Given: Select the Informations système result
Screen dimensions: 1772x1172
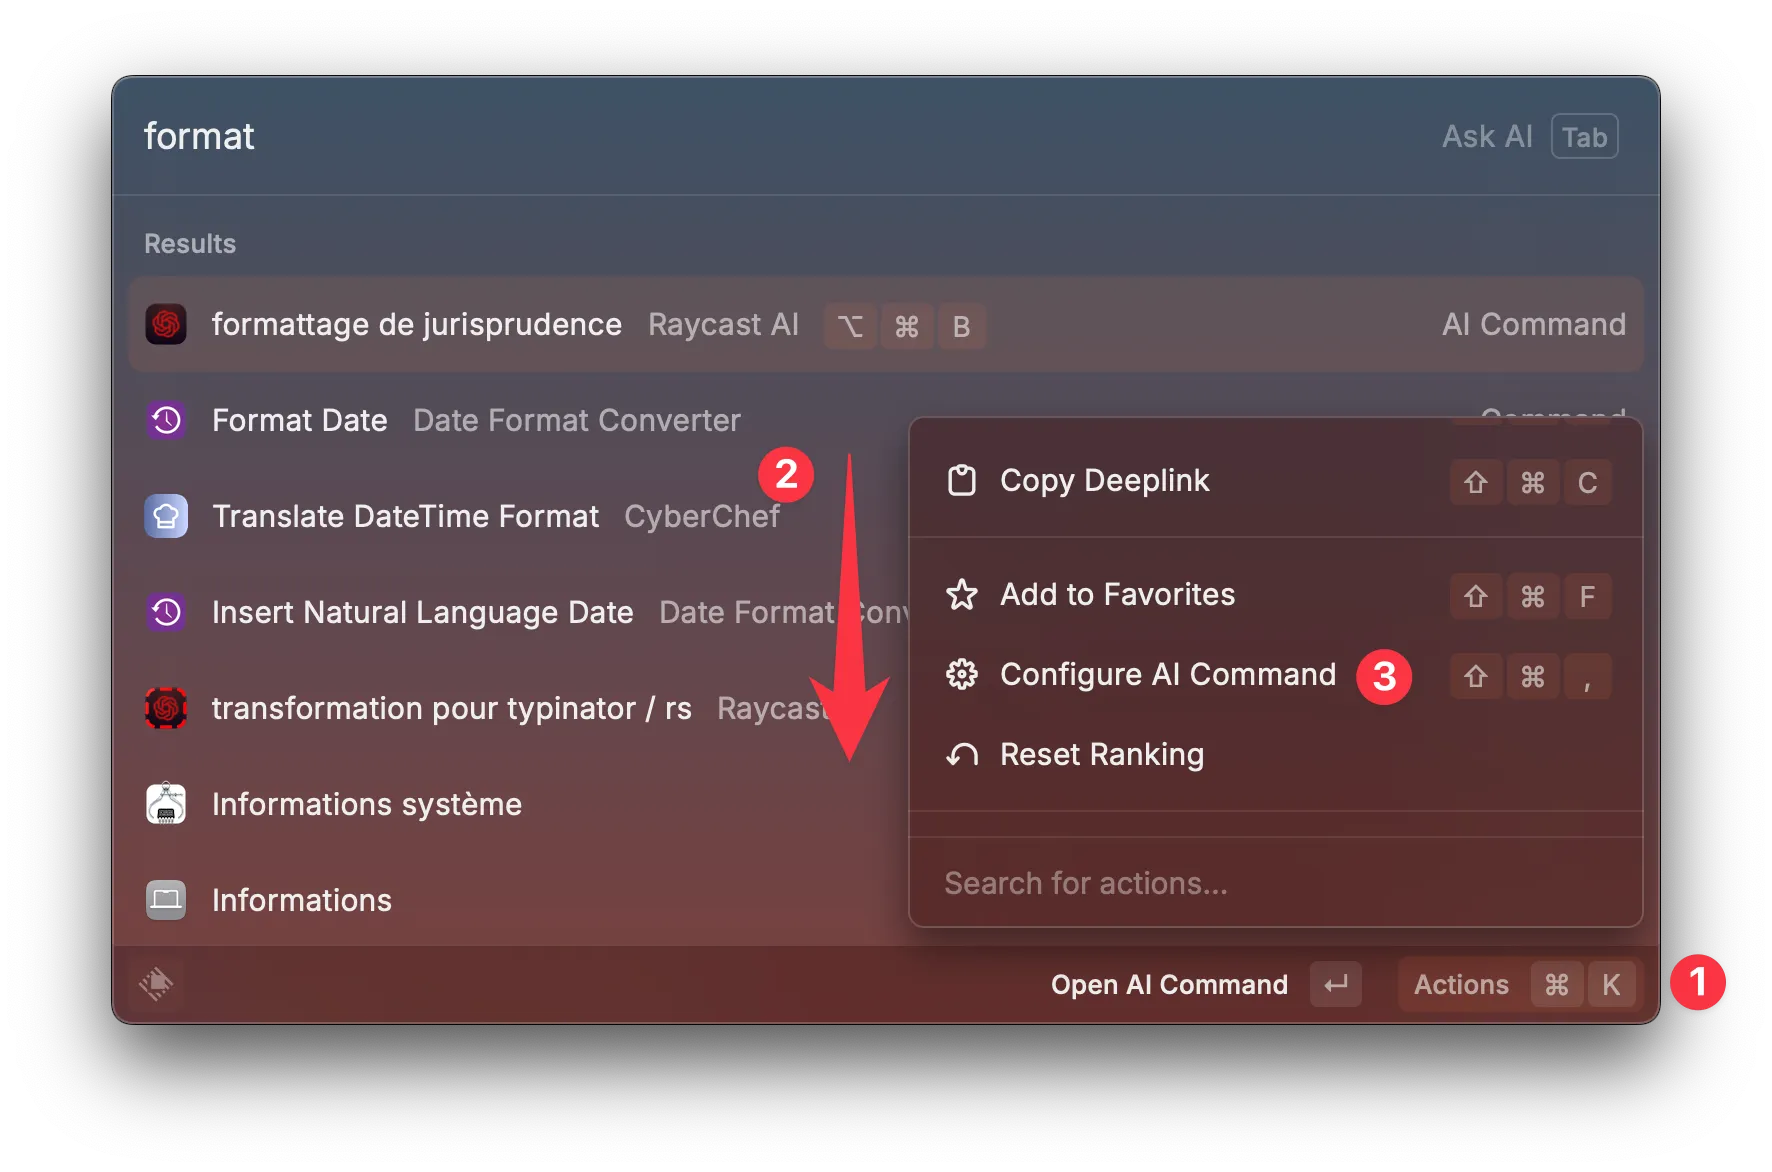Looking at the screenshot, I should point(520,804).
